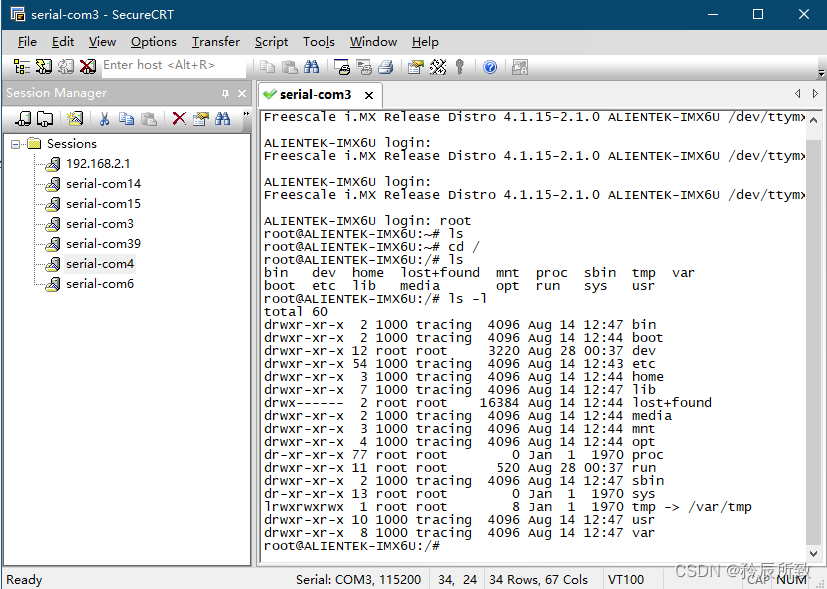Click the main toolbar Paste icon
Screen dimensions: 827x589
point(290,67)
